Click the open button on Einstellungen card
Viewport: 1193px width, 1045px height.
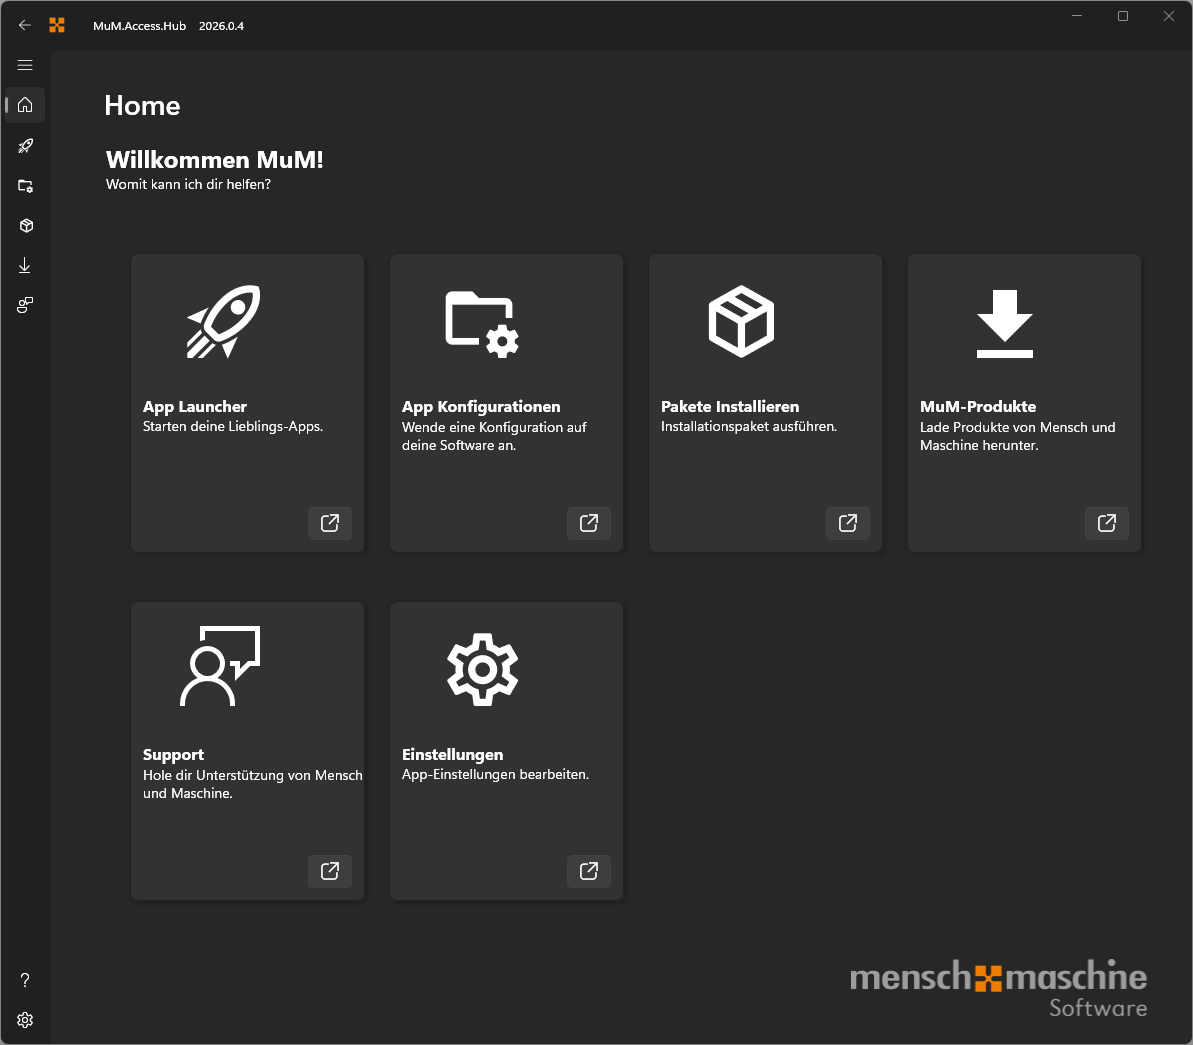click(589, 871)
